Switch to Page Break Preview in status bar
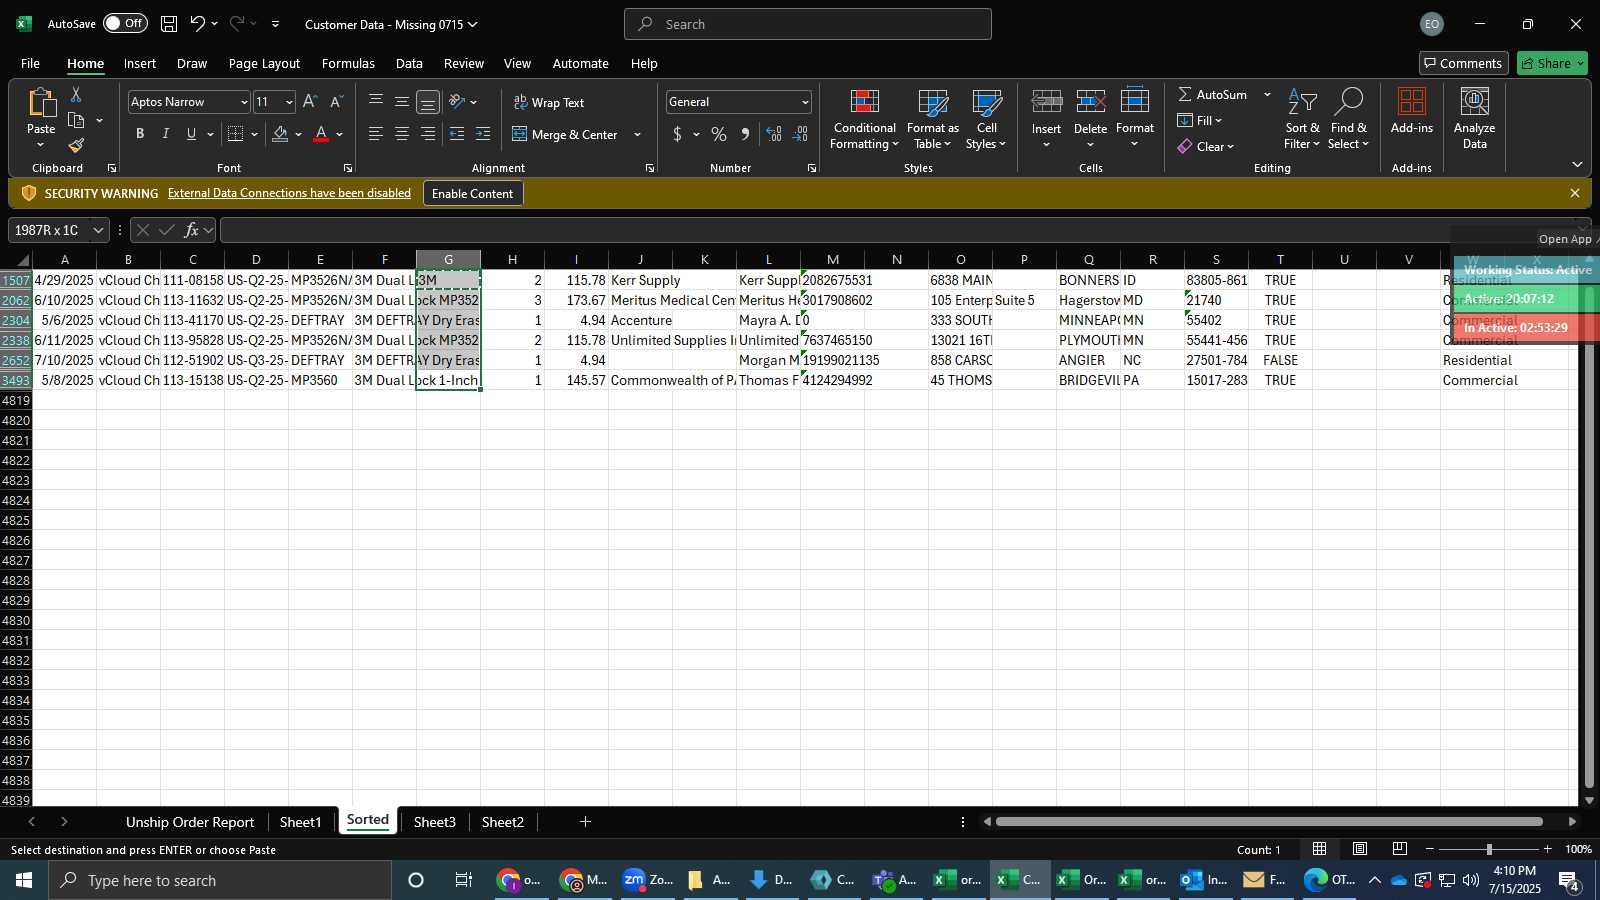 pos(1400,849)
